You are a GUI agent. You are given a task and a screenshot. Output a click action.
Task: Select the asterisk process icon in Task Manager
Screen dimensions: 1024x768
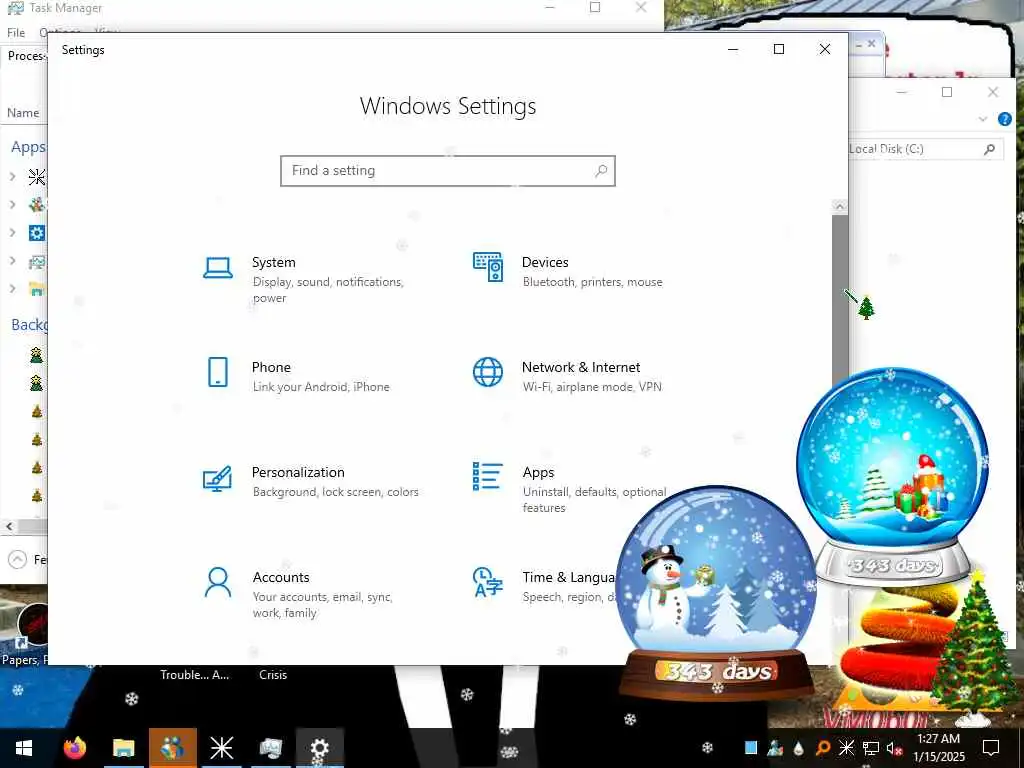(37, 176)
